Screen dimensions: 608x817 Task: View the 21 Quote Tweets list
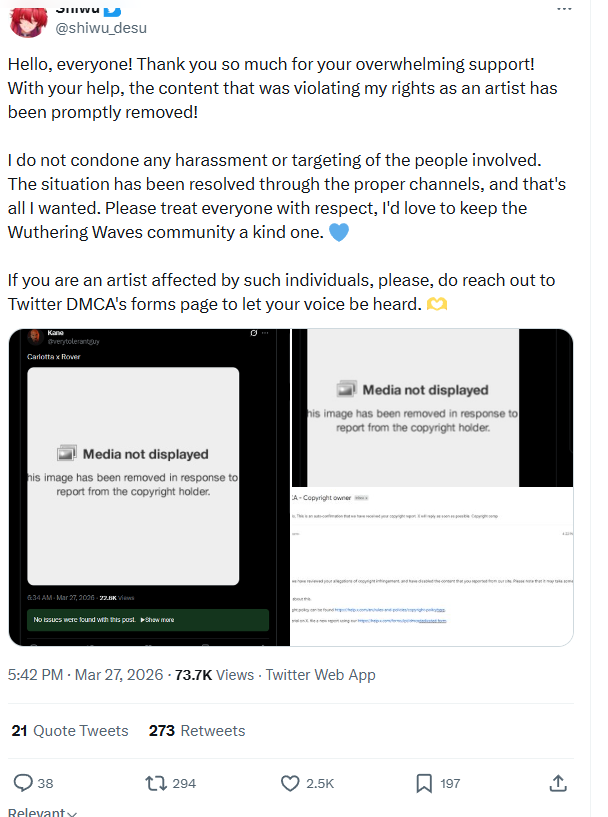[70, 731]
